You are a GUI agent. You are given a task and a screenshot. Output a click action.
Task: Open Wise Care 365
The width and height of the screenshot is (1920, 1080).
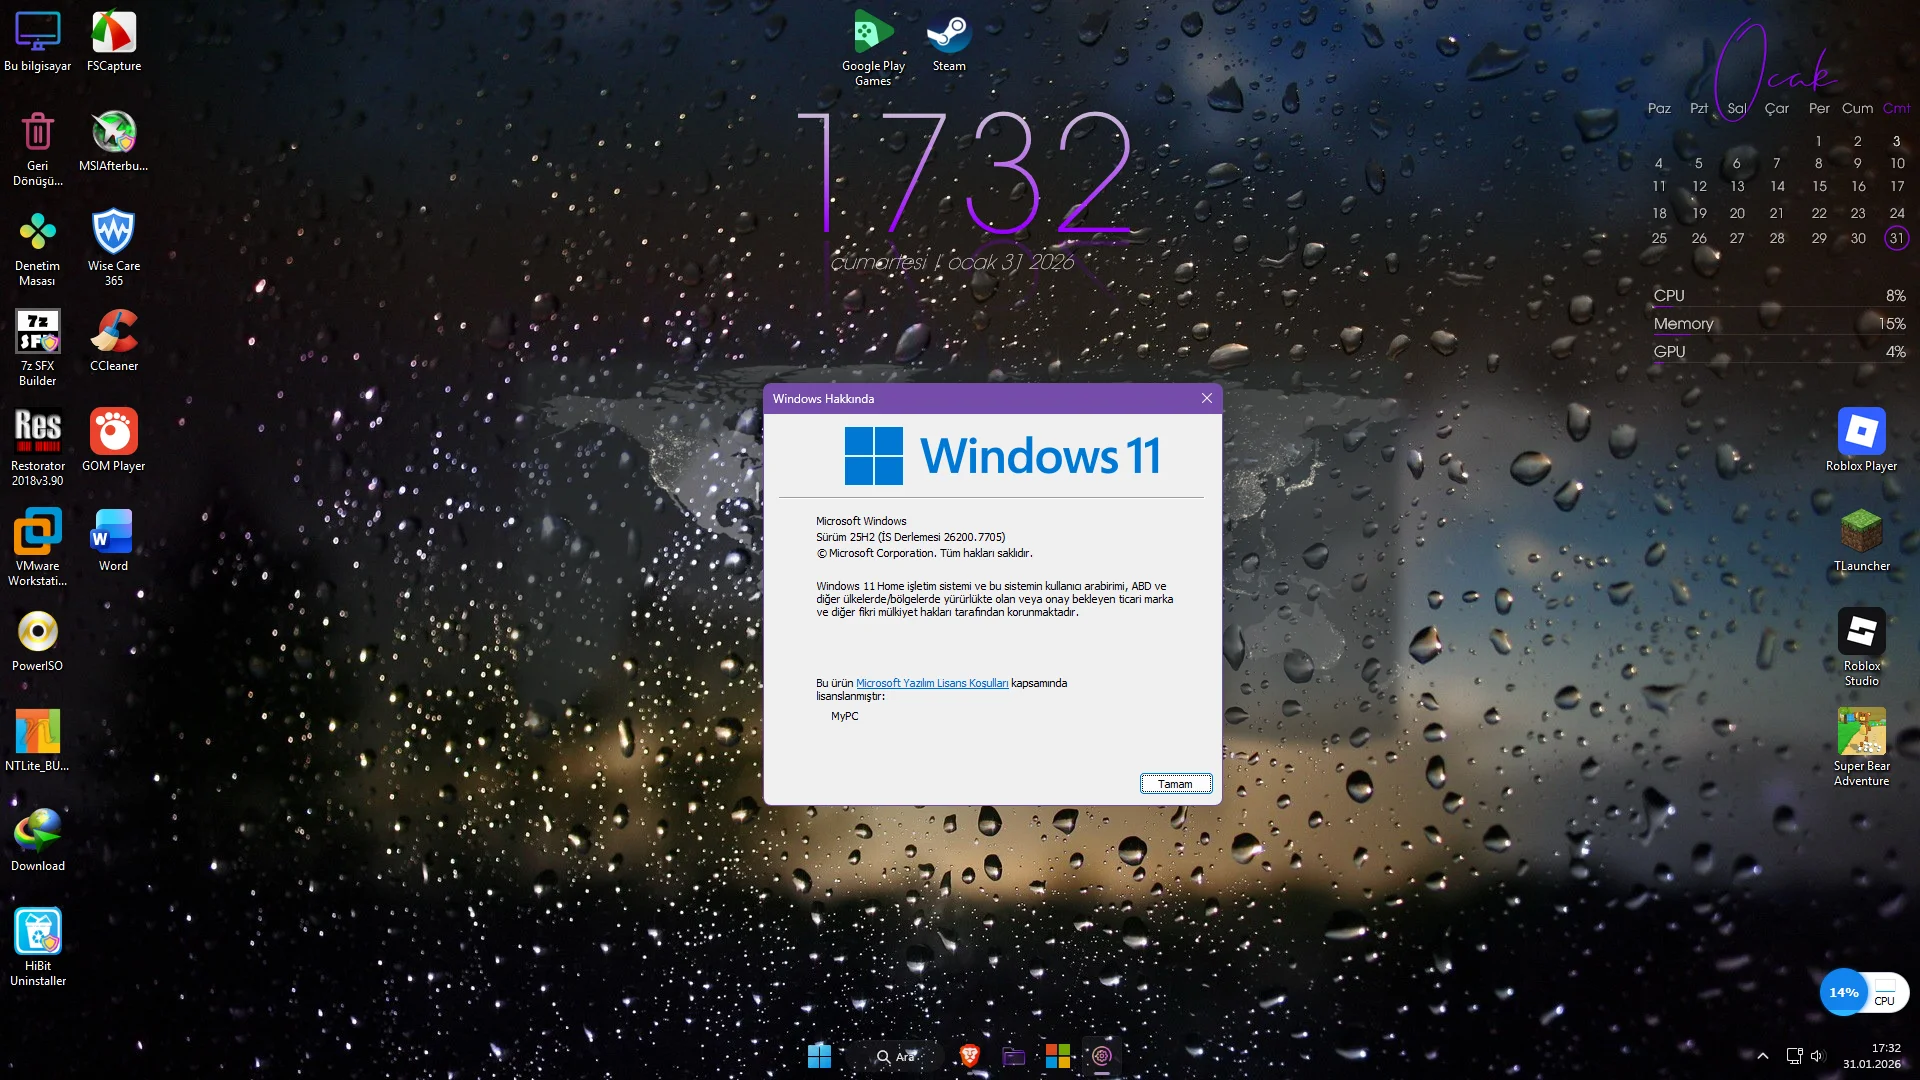click(113, 232)
